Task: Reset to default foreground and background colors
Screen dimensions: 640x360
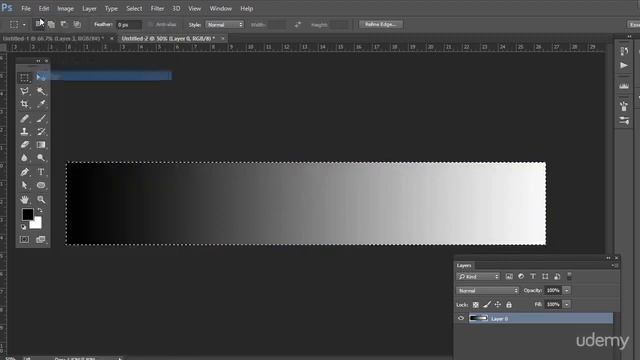Action: coord(24,227)
